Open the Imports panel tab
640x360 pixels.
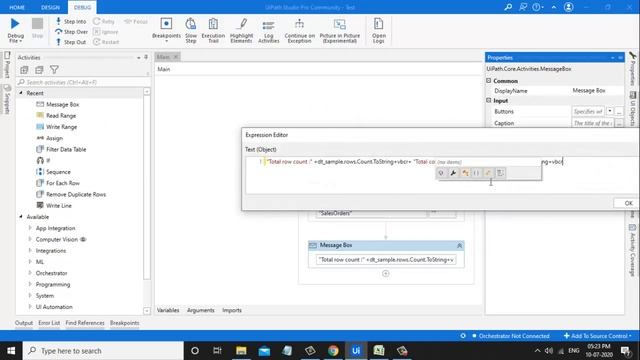pyautogui.click(x=232, y=310)
